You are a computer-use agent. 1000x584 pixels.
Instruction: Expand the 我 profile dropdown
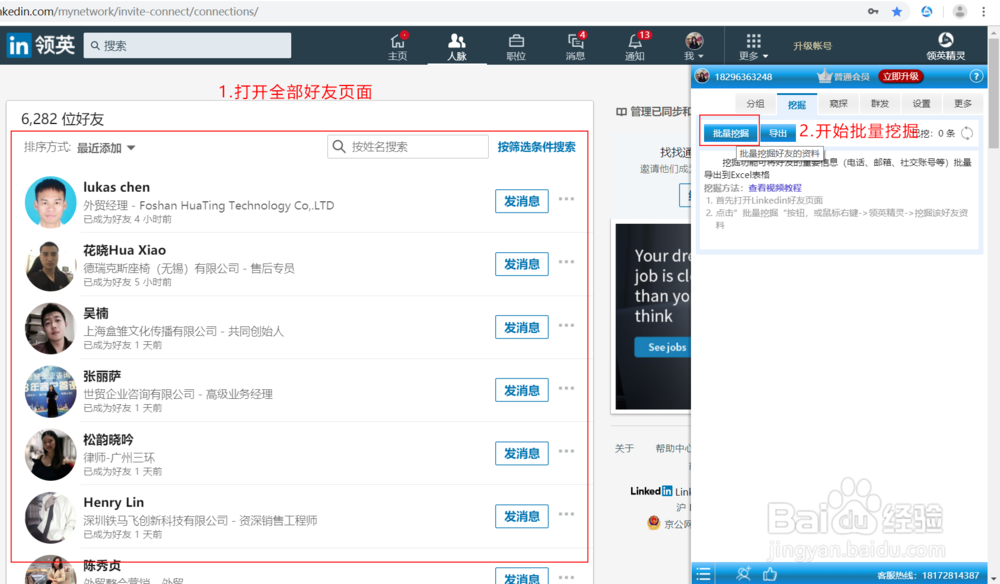pos(694,47)
